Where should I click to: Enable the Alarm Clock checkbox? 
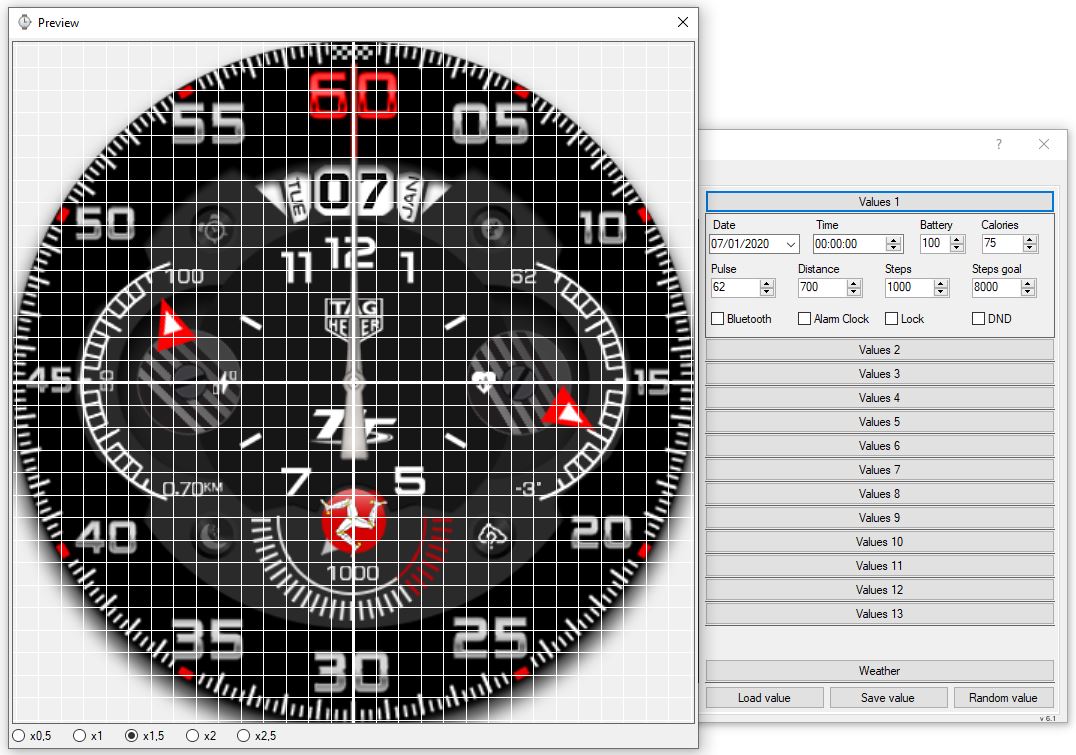tap(804, 318)
